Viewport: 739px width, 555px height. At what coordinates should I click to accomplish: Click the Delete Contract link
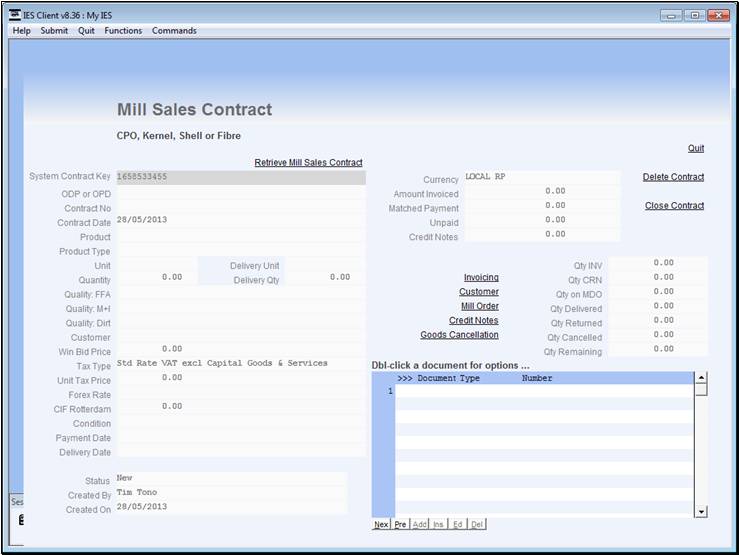pyautogui.click(x=673, y=177)
